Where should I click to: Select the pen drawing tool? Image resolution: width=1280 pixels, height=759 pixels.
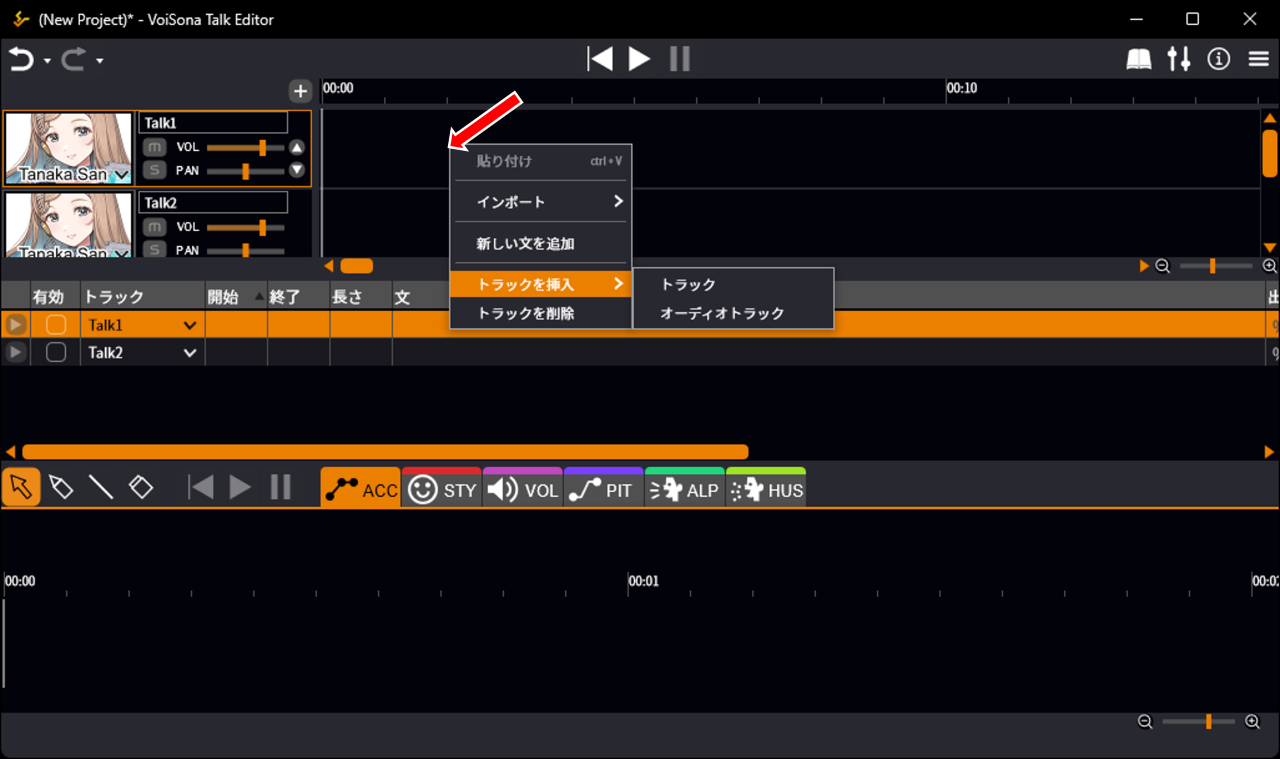pyautogui.click(x=61, y=487)
